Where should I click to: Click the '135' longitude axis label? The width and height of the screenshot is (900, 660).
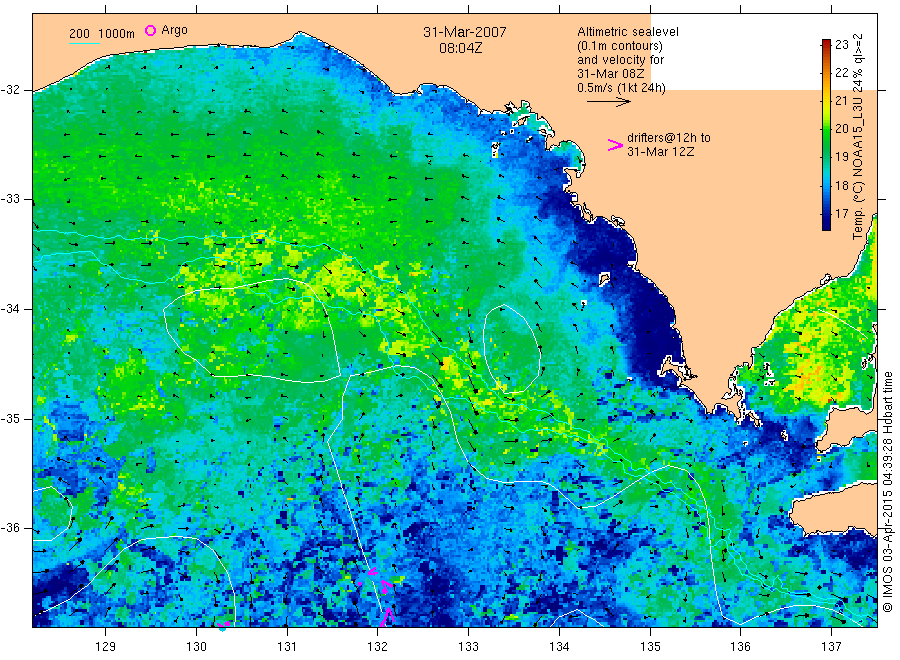pos(650,647)
